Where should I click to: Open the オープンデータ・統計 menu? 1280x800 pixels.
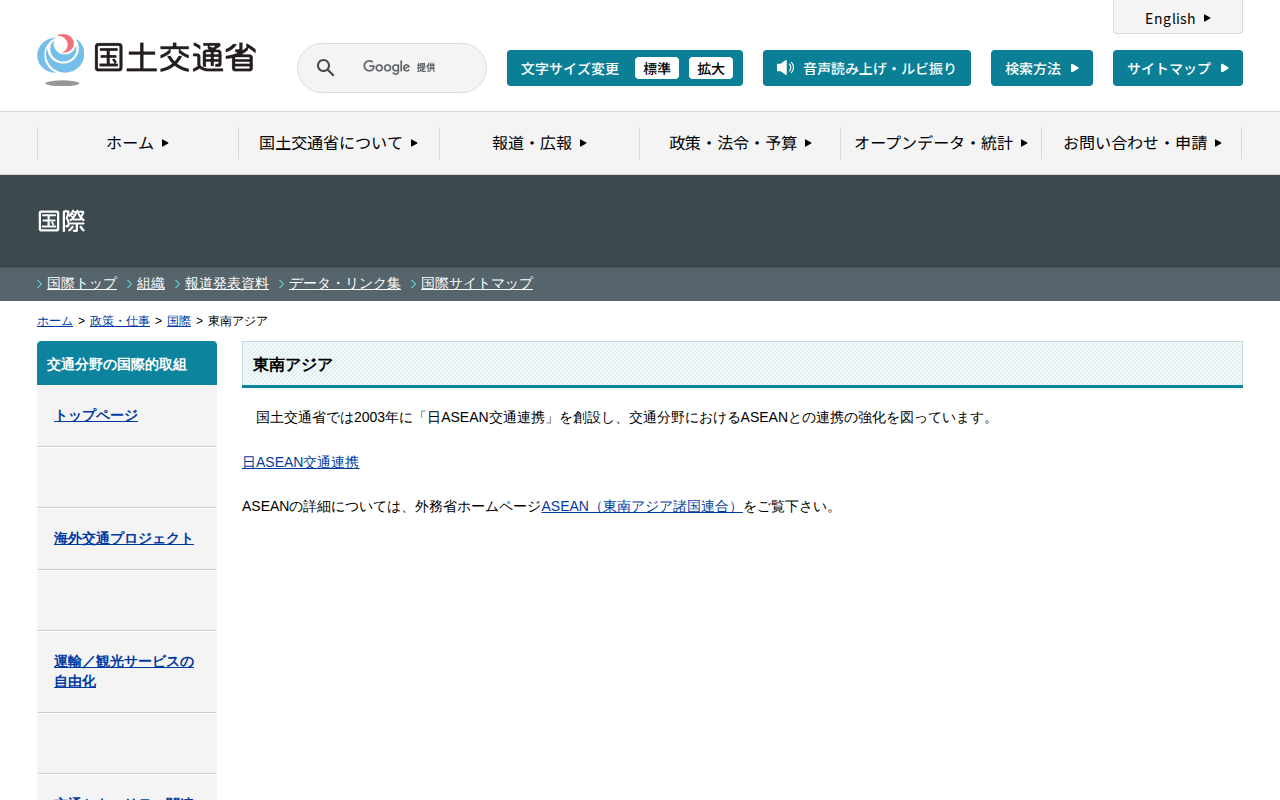coord(940,143)
